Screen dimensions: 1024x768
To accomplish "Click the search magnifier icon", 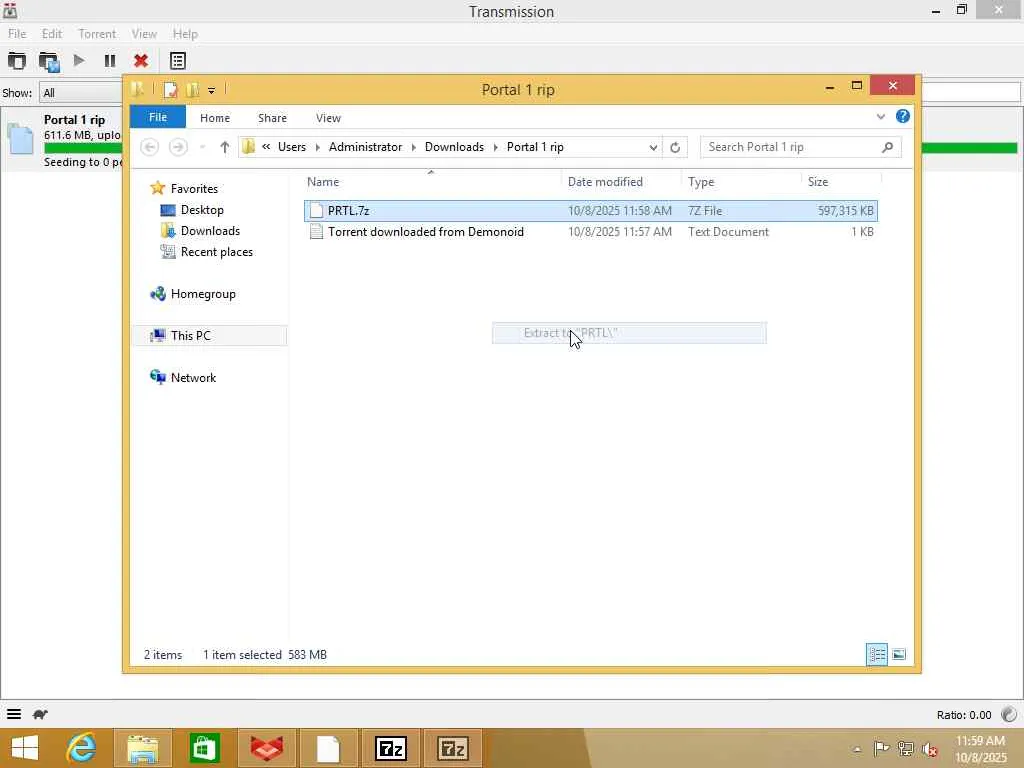I will (887, 147).
